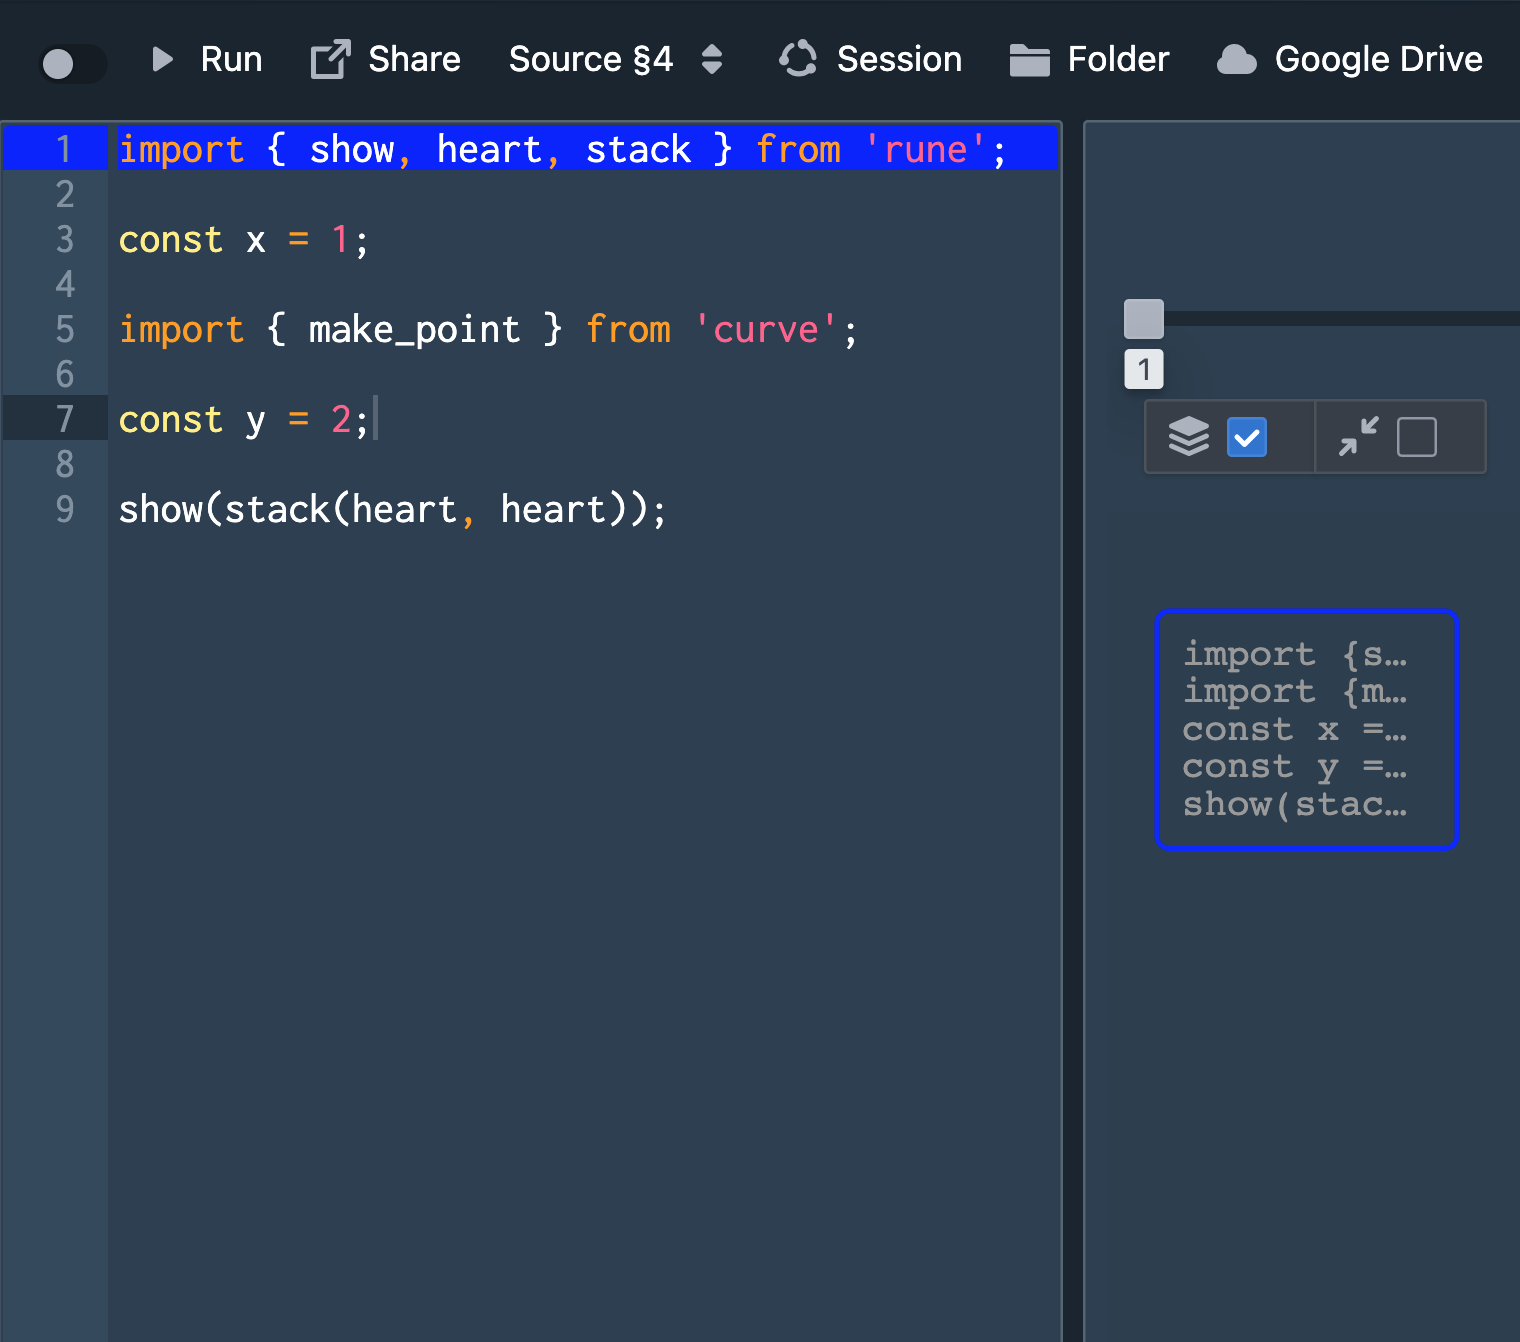Click the Run button
The image size is (1520, 1342).
coord(231,59)
